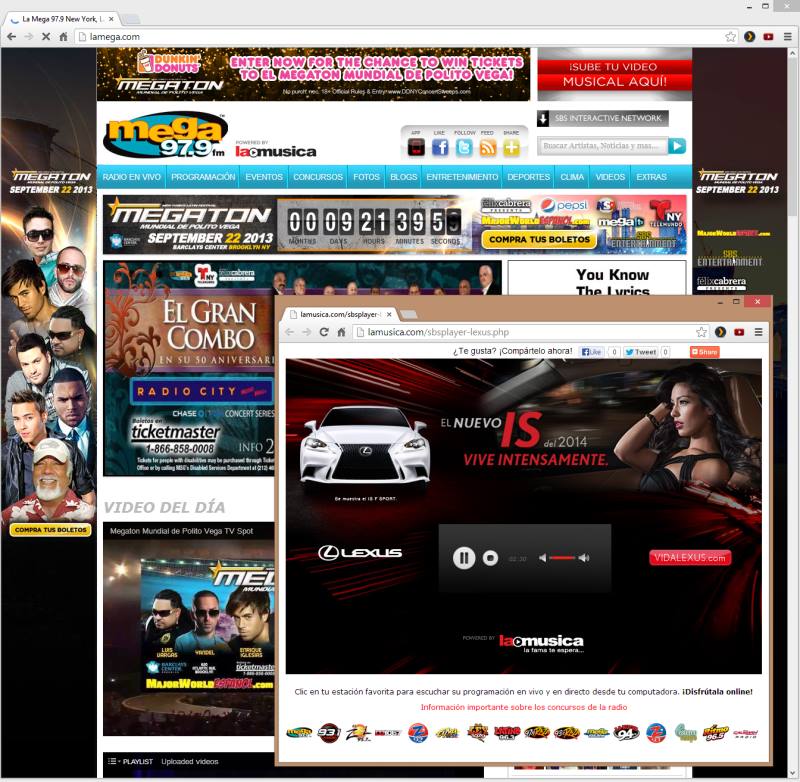The image size is (800, 782).
Task: Expand the SBS Interactive Network dropdown
Action: pos(544,118)
